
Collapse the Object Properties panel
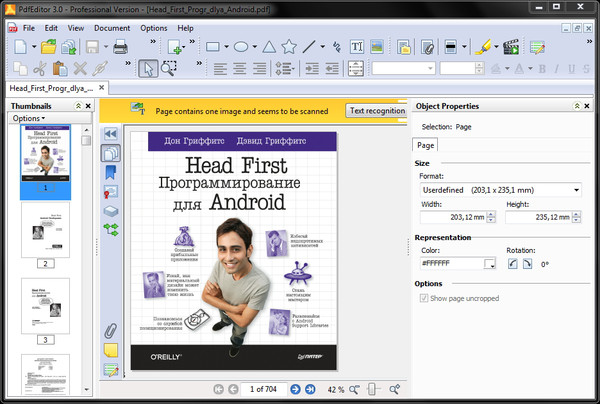pyautogui.click(x=577, y=106)
